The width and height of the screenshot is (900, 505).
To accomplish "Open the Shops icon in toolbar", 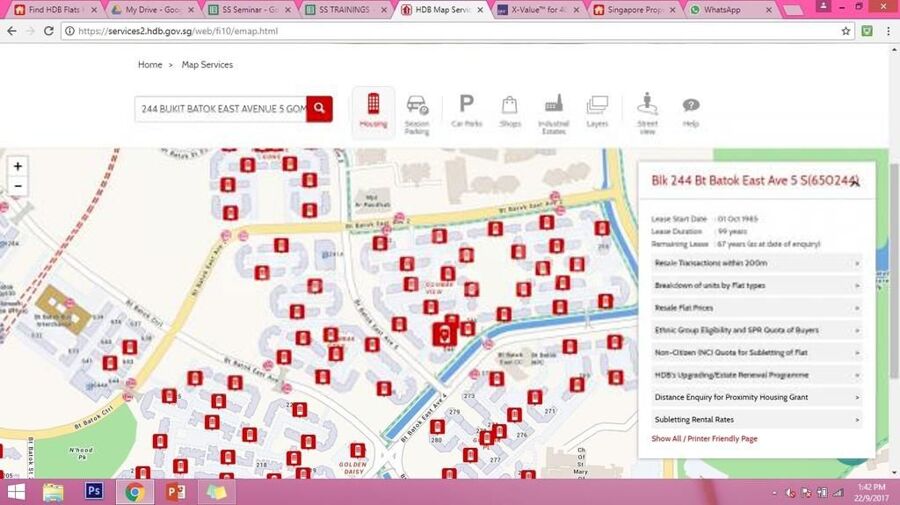I will (x=510, y=111).
